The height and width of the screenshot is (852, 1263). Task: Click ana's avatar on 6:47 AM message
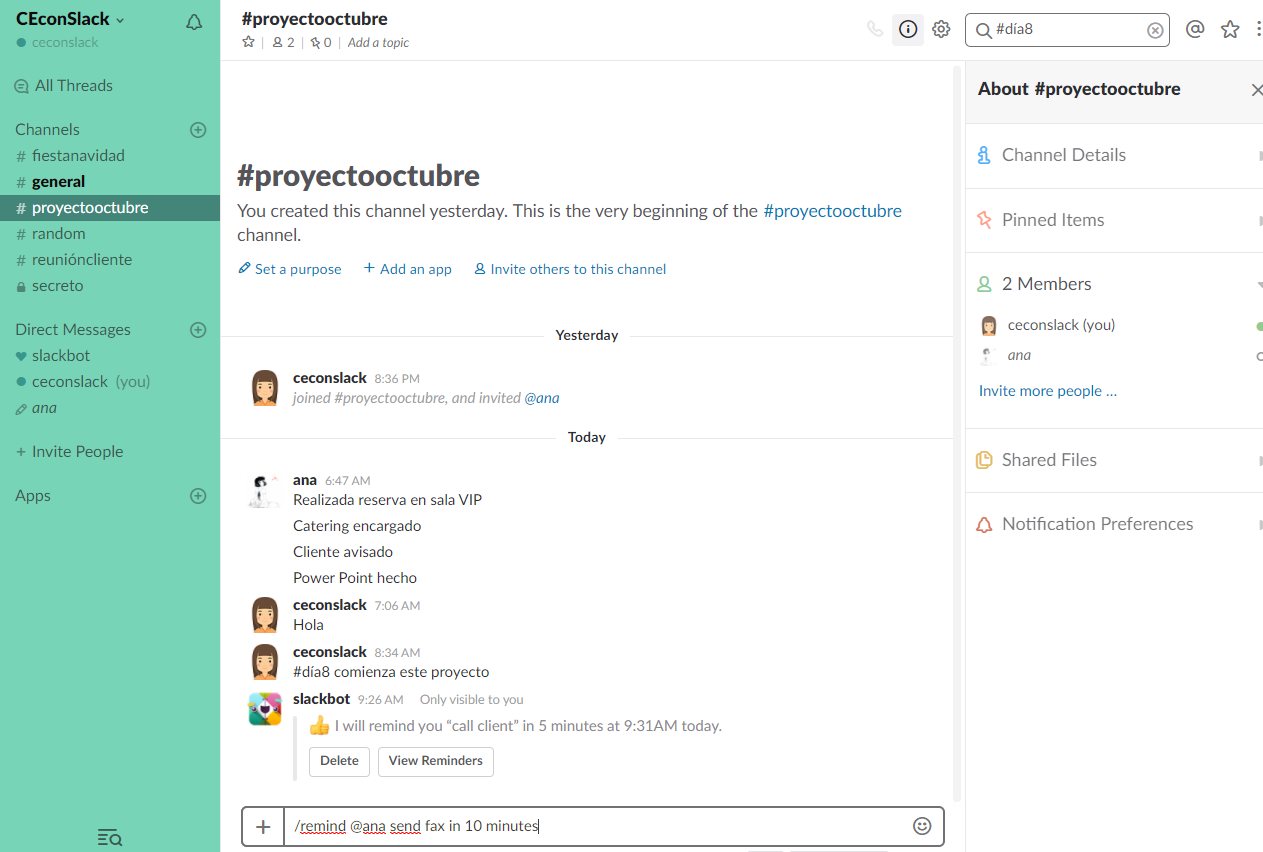click(x=265, y=491)
